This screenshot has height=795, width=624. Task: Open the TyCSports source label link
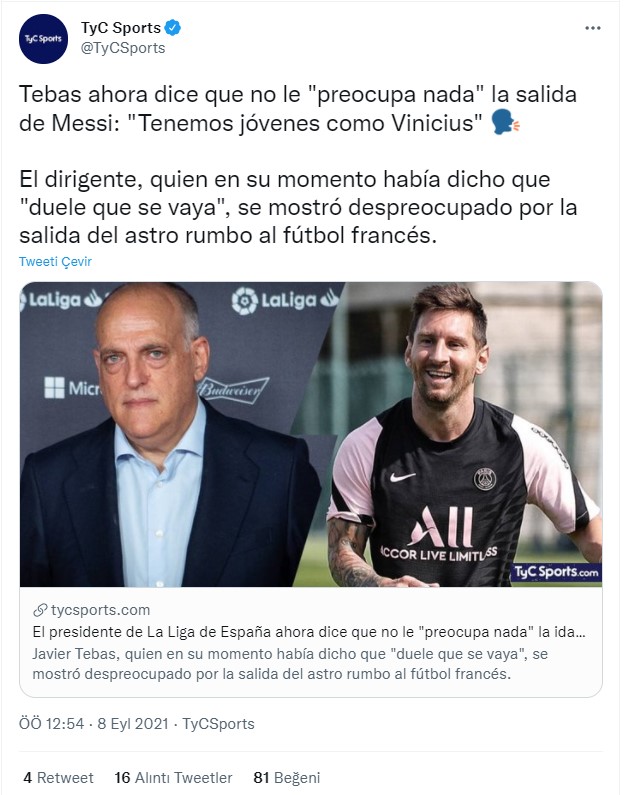[218, 724]
